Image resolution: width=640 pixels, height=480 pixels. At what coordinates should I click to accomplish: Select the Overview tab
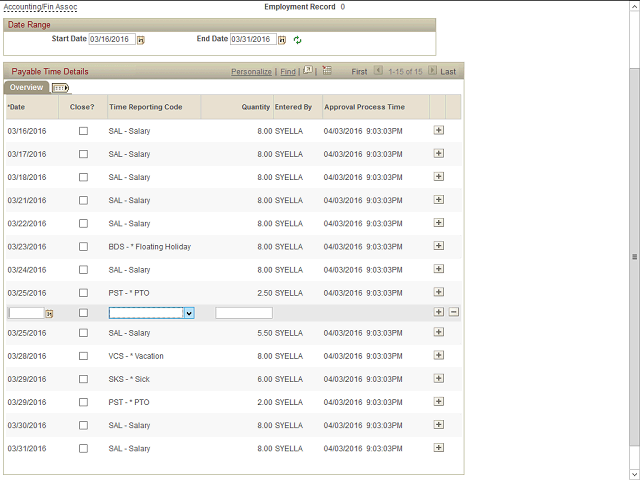[26, 88]
